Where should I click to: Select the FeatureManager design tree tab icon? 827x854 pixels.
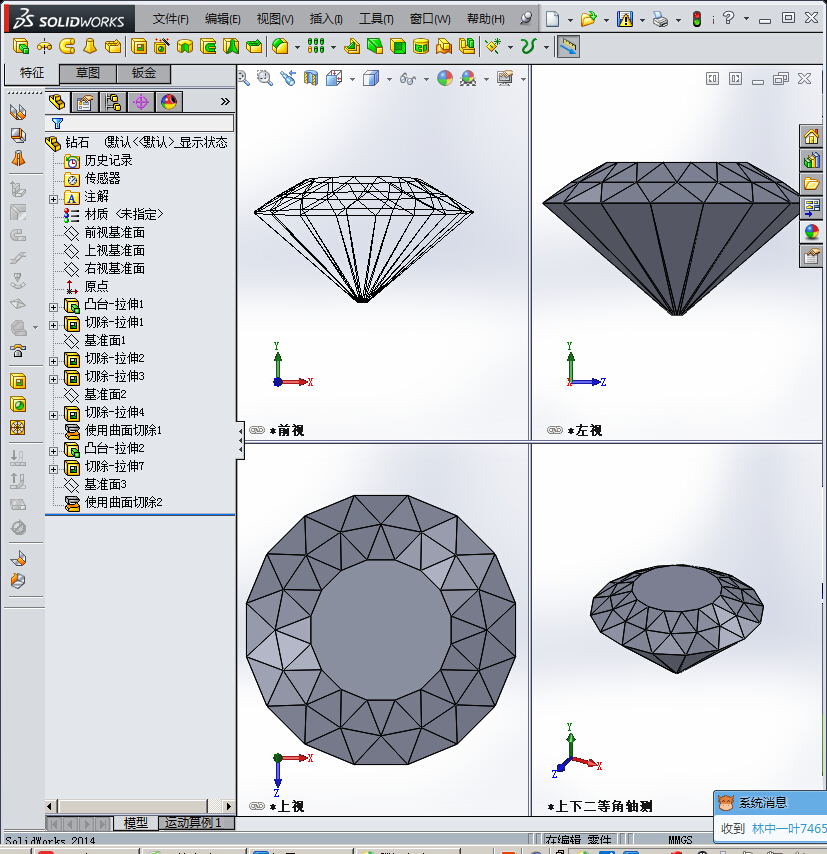[57, 102]
